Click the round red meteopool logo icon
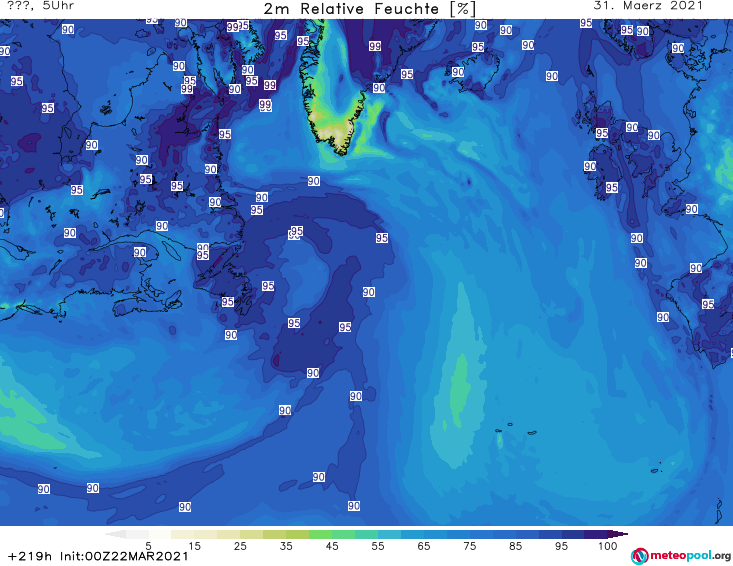The width and height of the screenshot is (733, 566). point(639,556)
